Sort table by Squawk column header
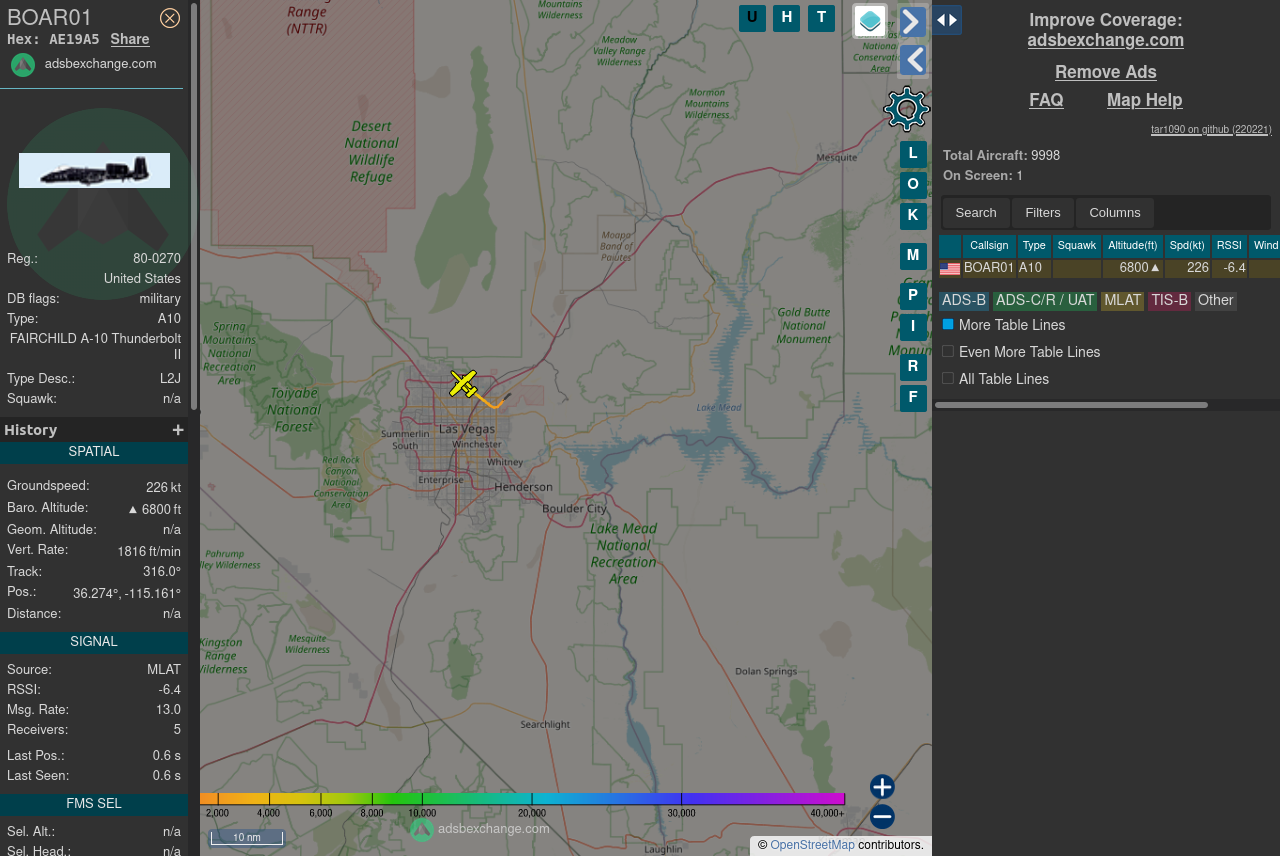Viewport: 1280px width, 856px height. 1077,246
